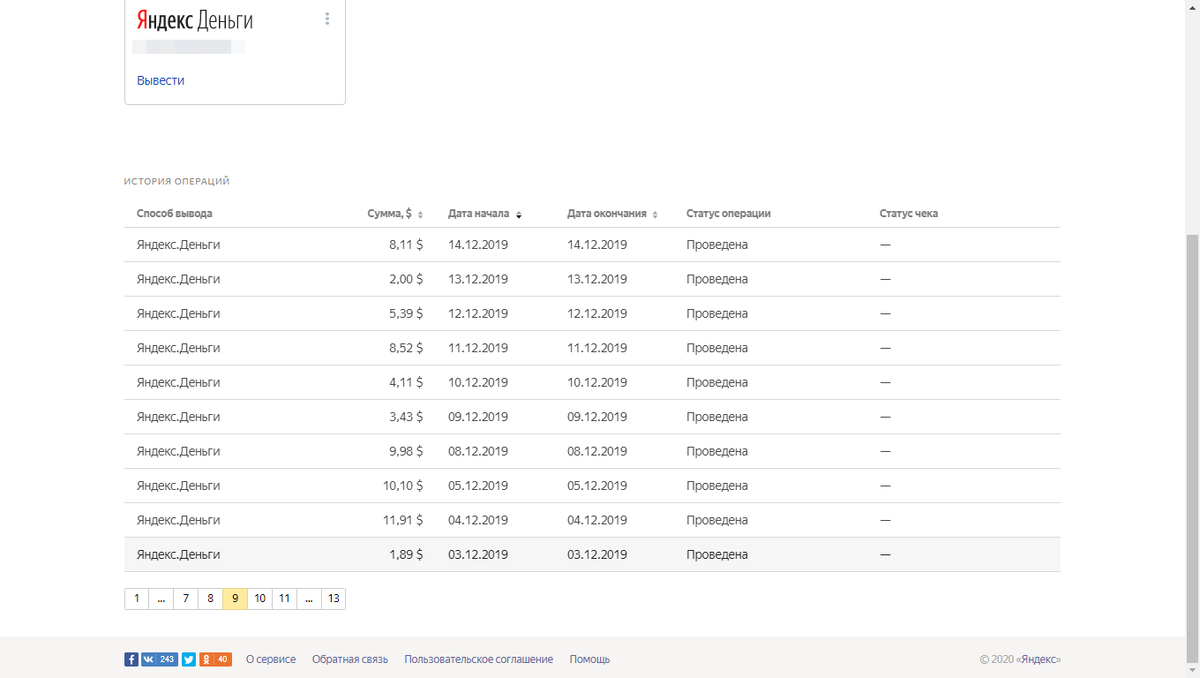Sort by Дата окончания column arrows
This screenshot has height=678, width=1200.
(655, 214)
